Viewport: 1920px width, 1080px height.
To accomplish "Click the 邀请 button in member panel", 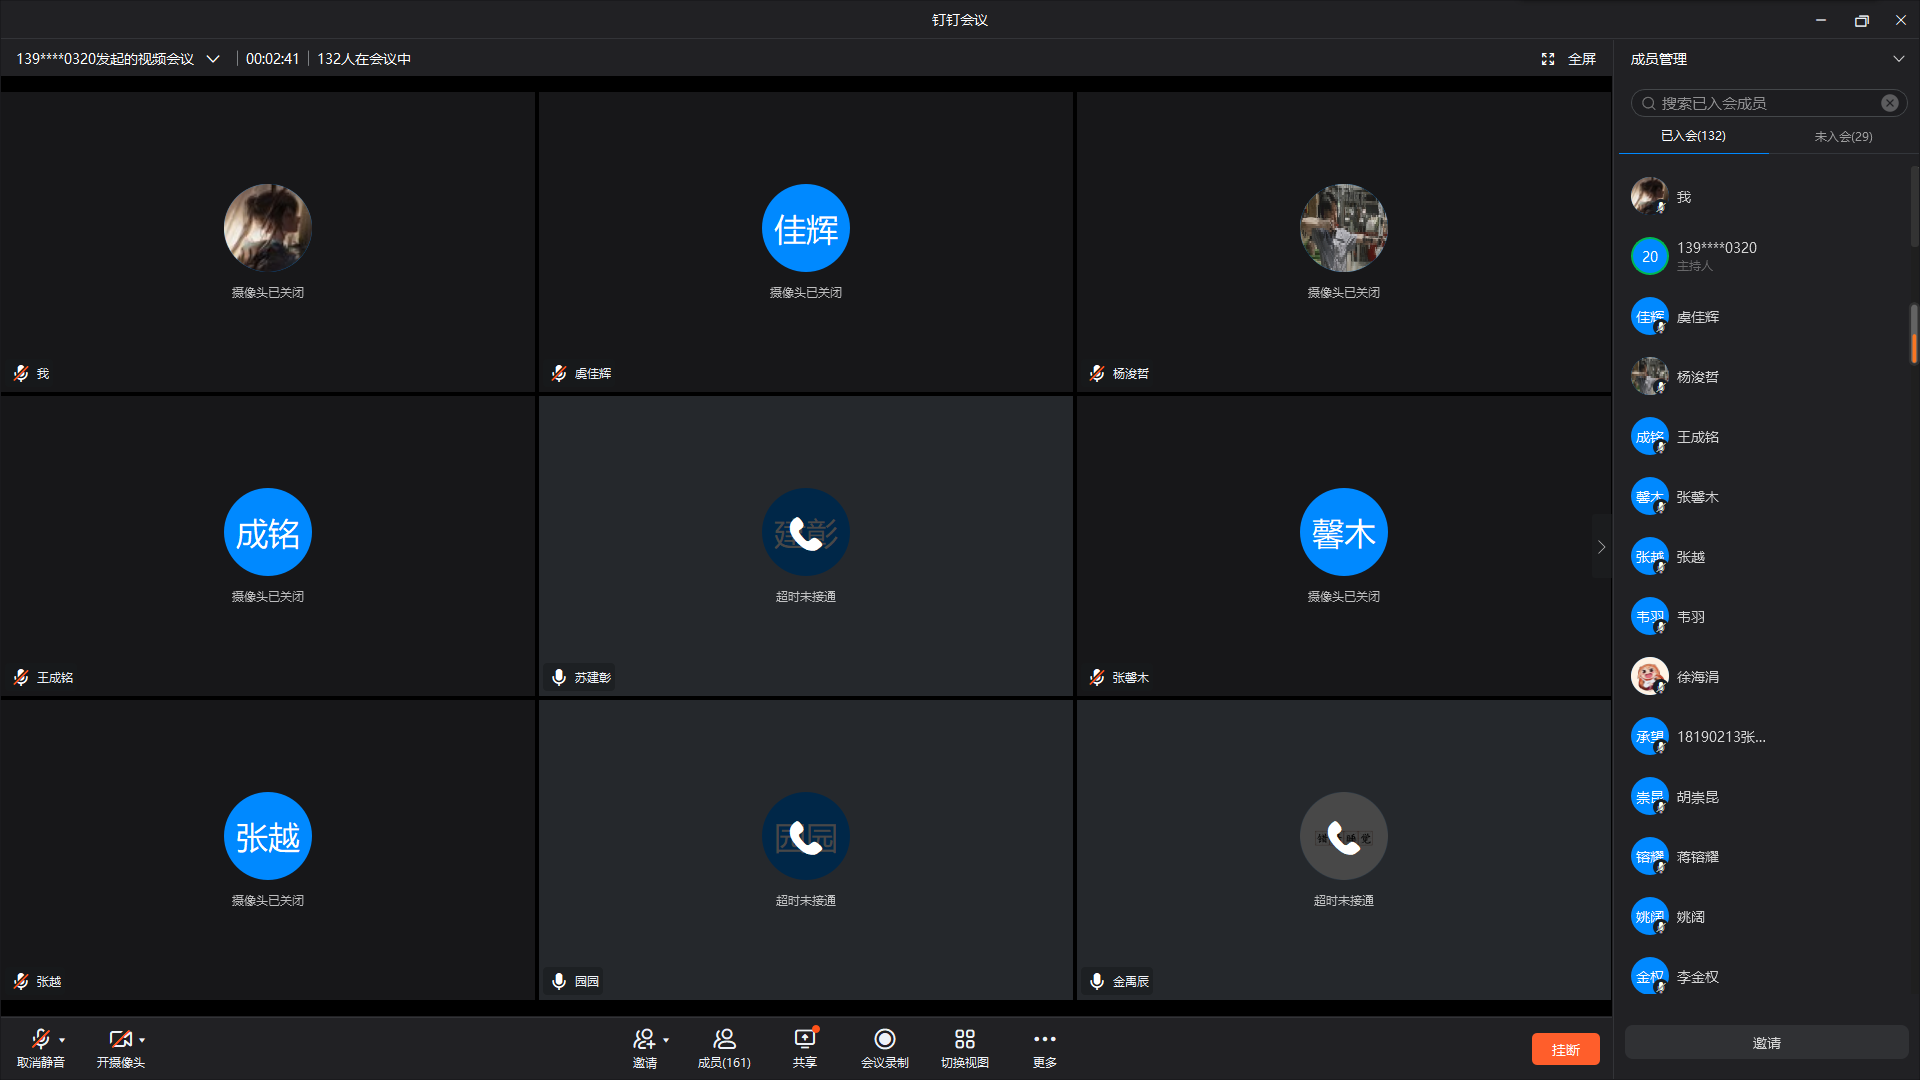I will coord(1766,1043).
